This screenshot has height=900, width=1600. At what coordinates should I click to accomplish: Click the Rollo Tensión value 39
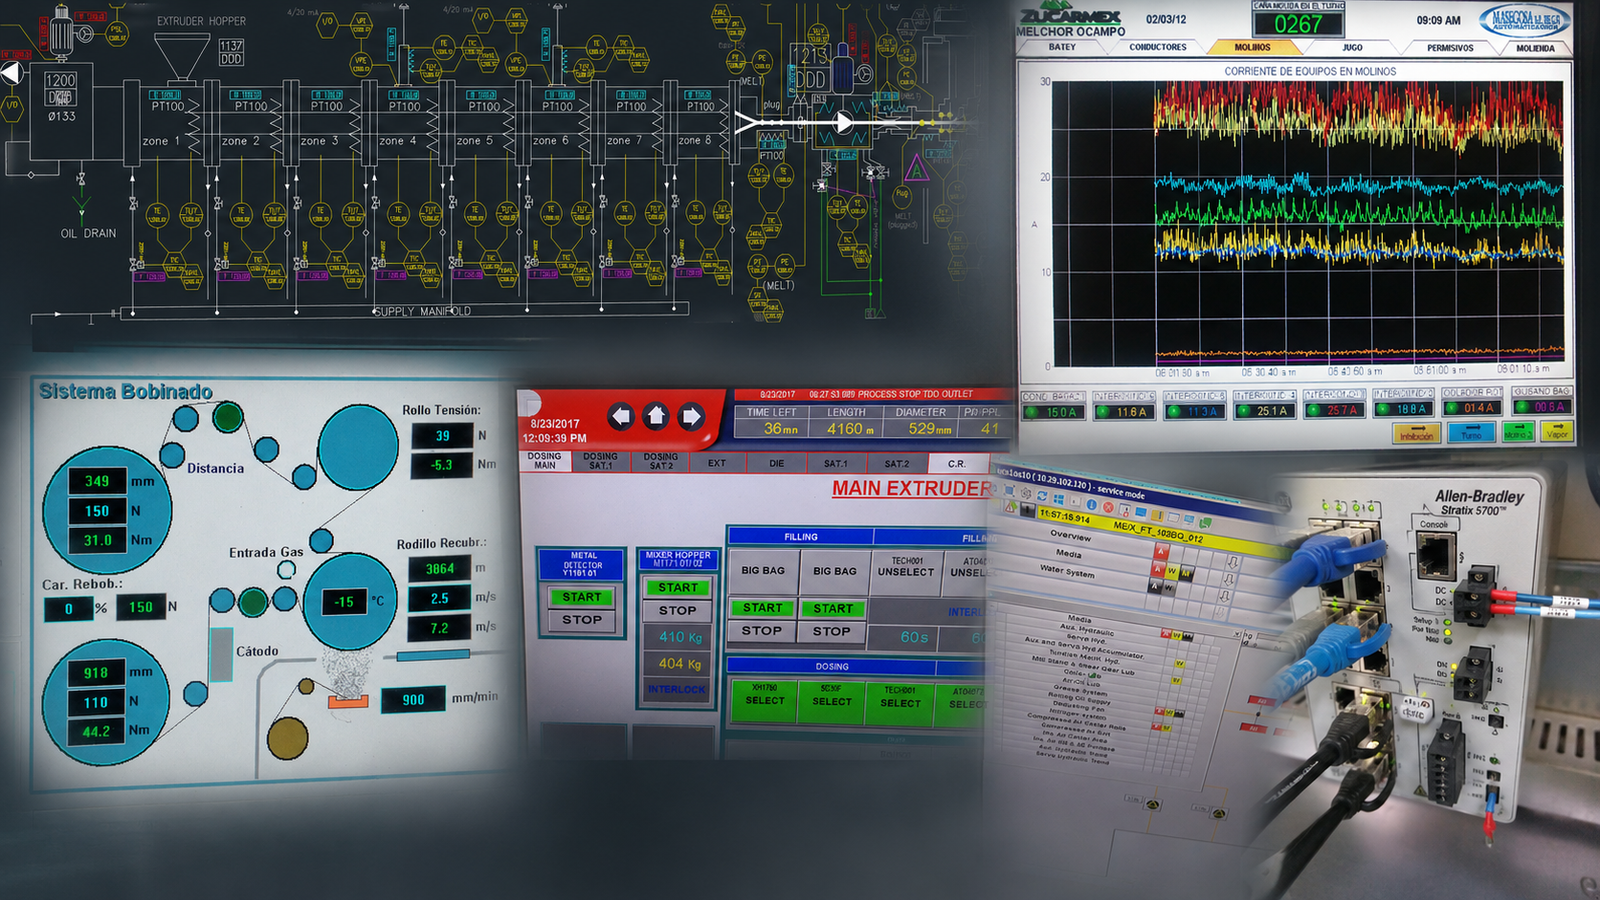(442, 436)
